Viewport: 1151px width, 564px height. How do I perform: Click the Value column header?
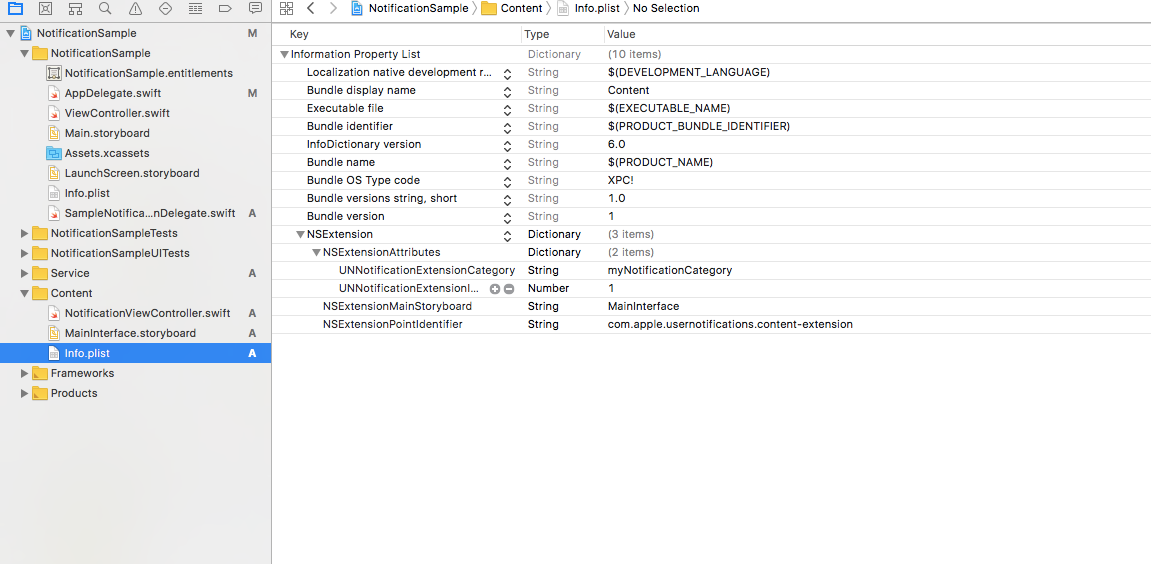(621, 35)
